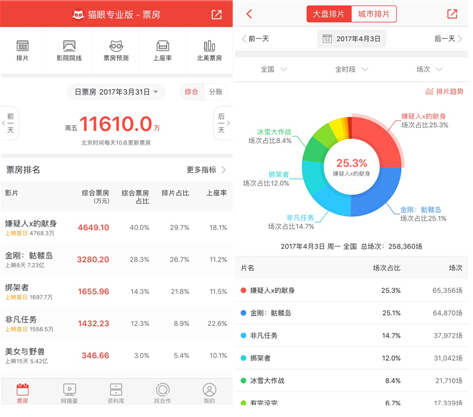This screenshot has height=417, width=473.
Task: Click the 排片占比 column header
Action: (175, 193)
